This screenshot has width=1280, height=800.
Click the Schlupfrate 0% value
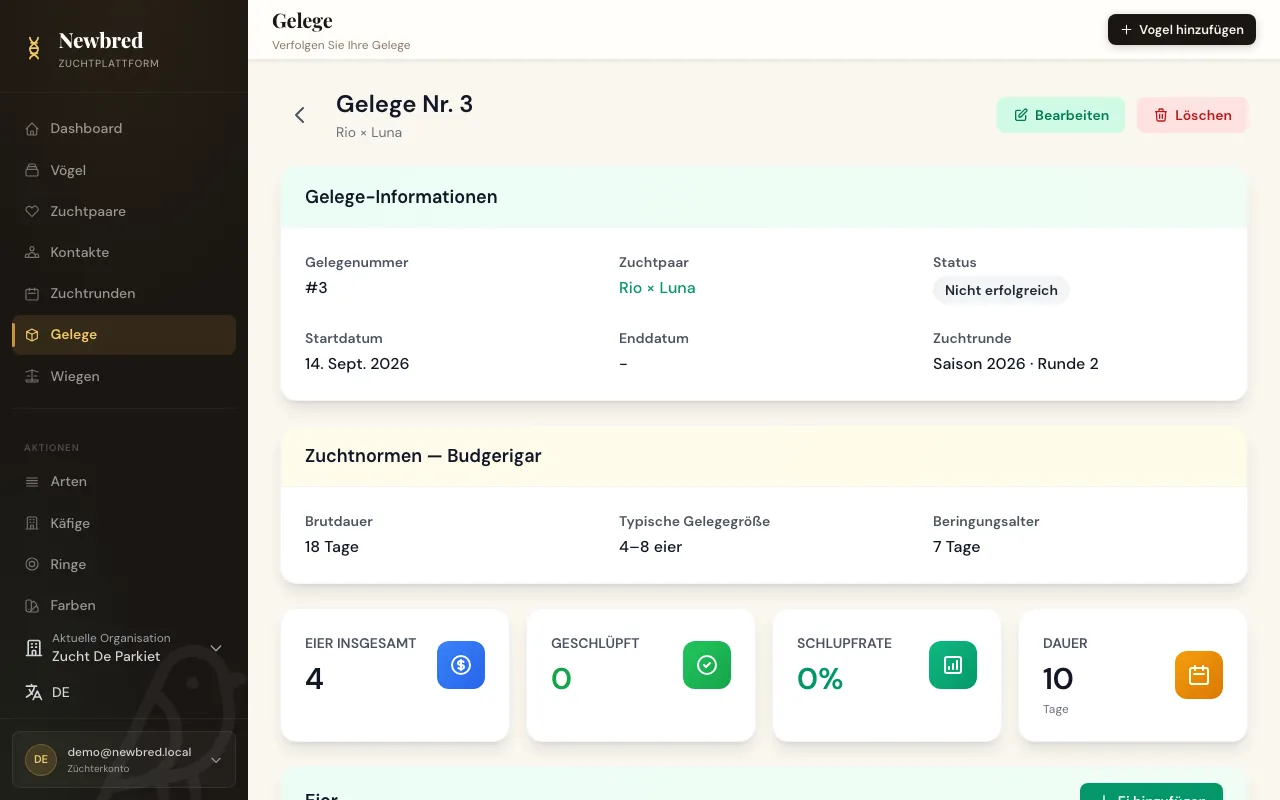coord(820,679)
